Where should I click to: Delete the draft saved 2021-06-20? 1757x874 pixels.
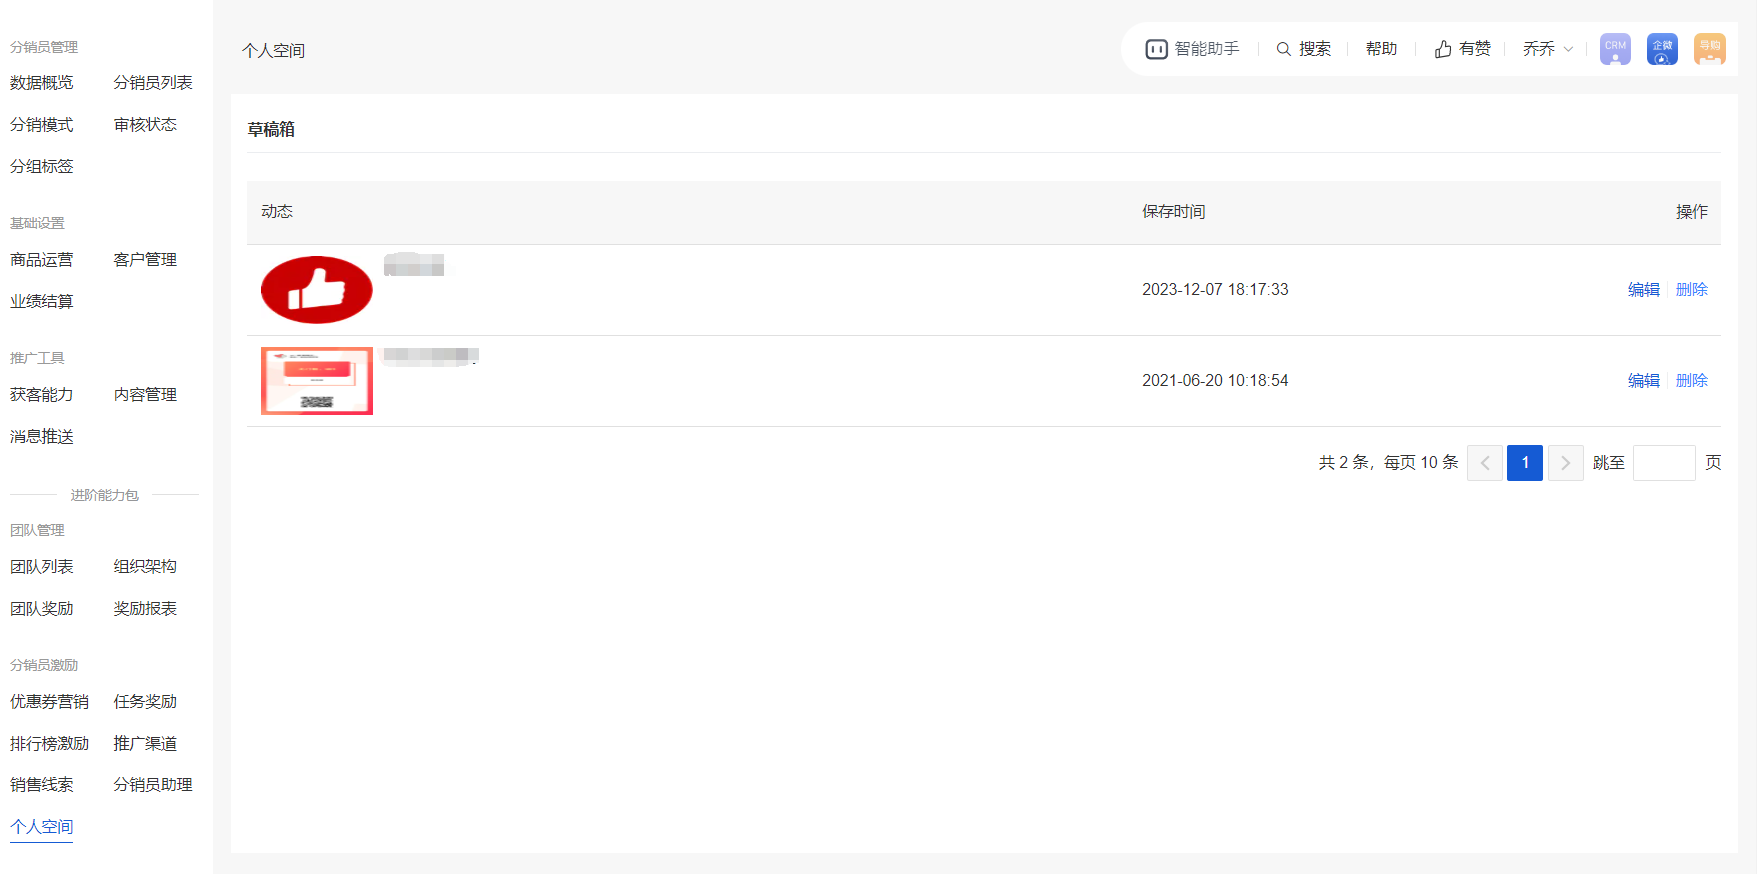coord(1691,381)
